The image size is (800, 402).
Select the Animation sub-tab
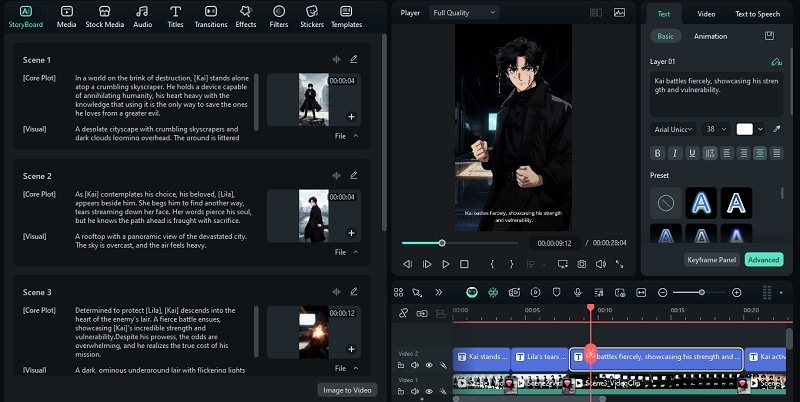[x=710, y=36]
